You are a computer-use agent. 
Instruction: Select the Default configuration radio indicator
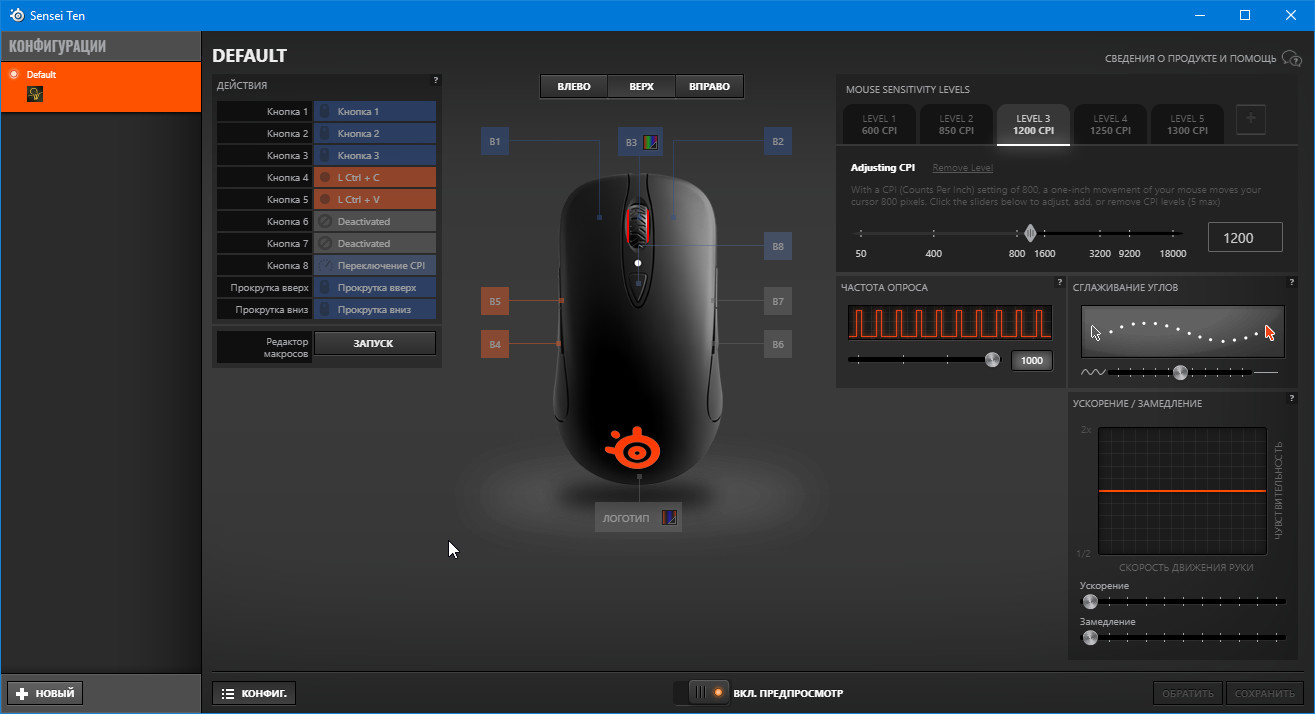[14, 75]
